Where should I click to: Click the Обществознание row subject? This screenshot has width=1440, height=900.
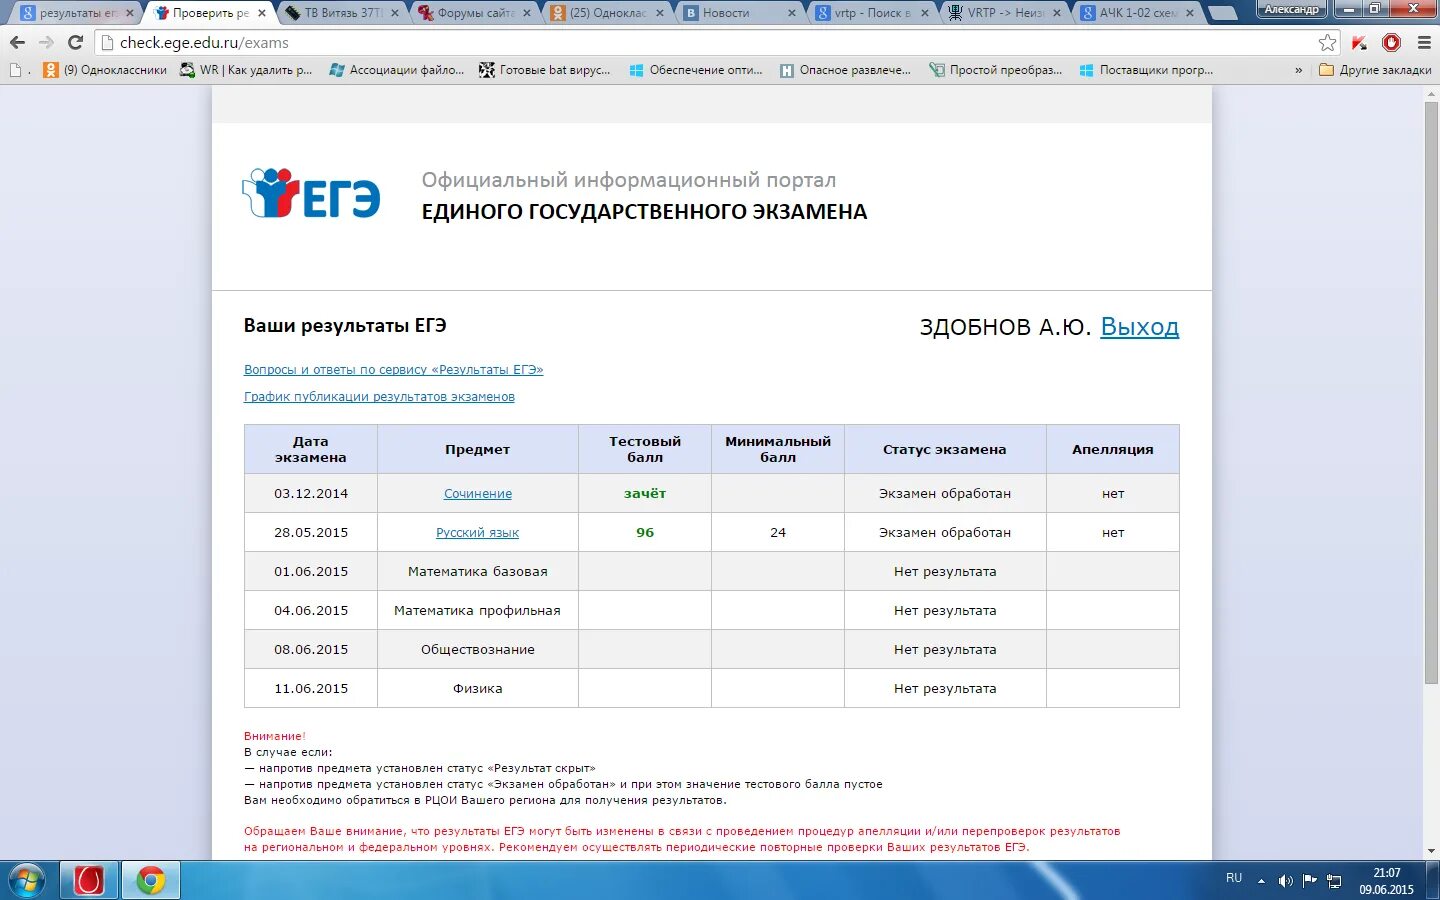pyautogui.click(x=478, y=650)
